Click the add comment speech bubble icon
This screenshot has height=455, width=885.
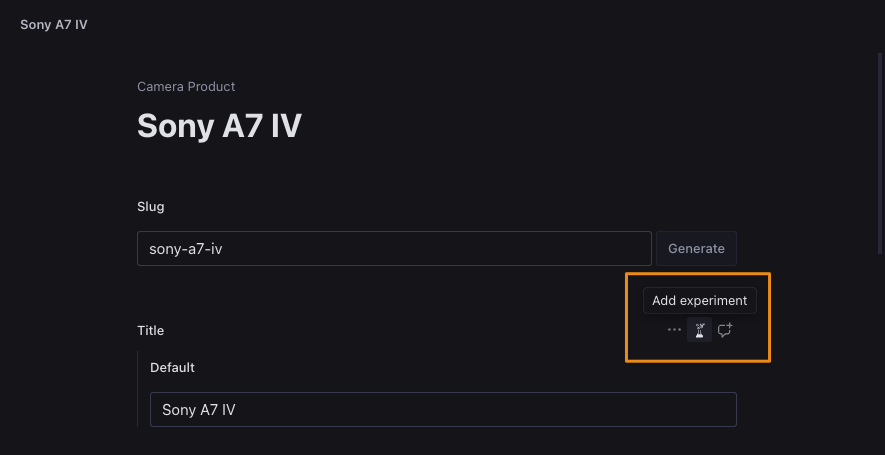click(x=725, y=330)
